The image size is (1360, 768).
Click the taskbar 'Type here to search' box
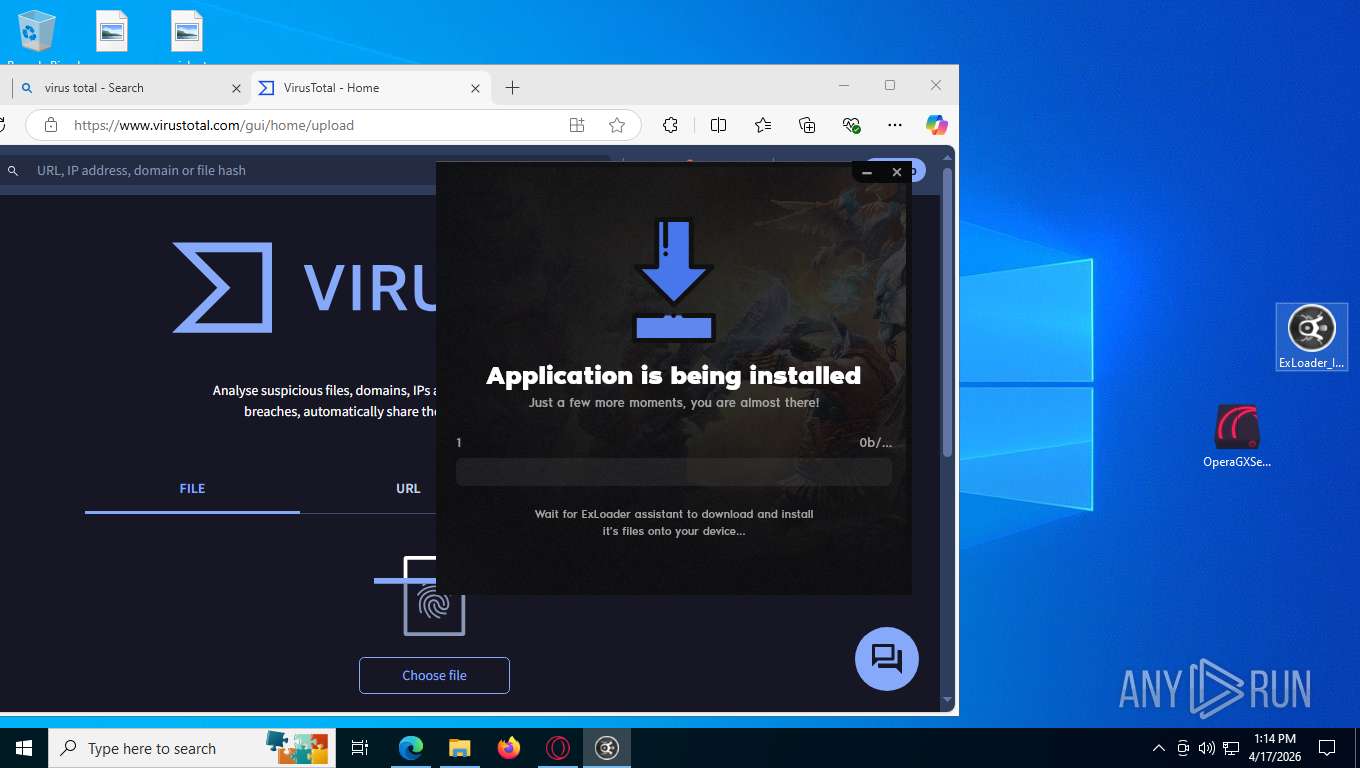190,748
